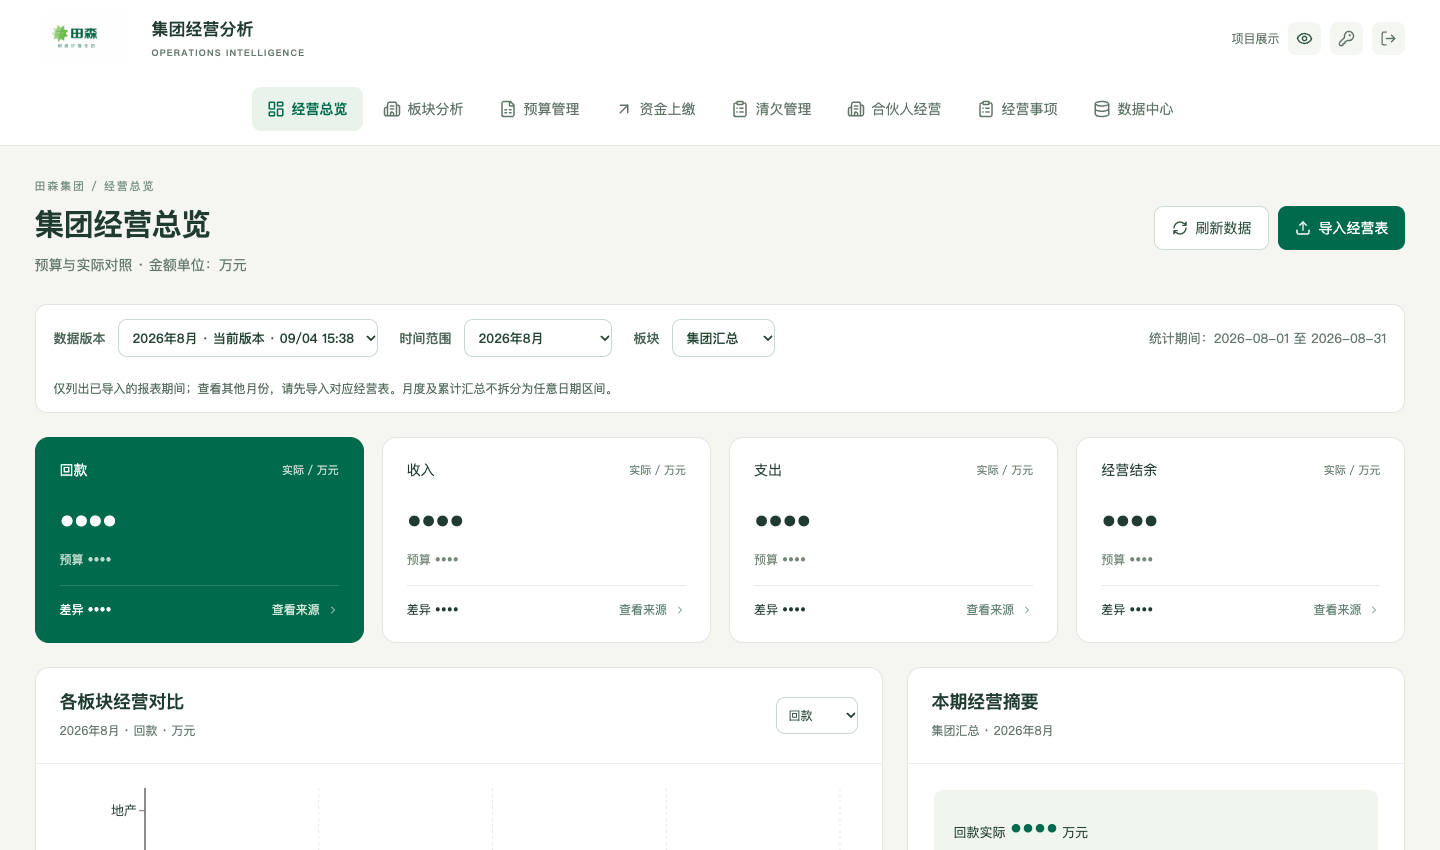Click the document icon on 预算管理 tab
This screenshot has height=850, width=1440.
pyautogui.click(x=508, y=109)
